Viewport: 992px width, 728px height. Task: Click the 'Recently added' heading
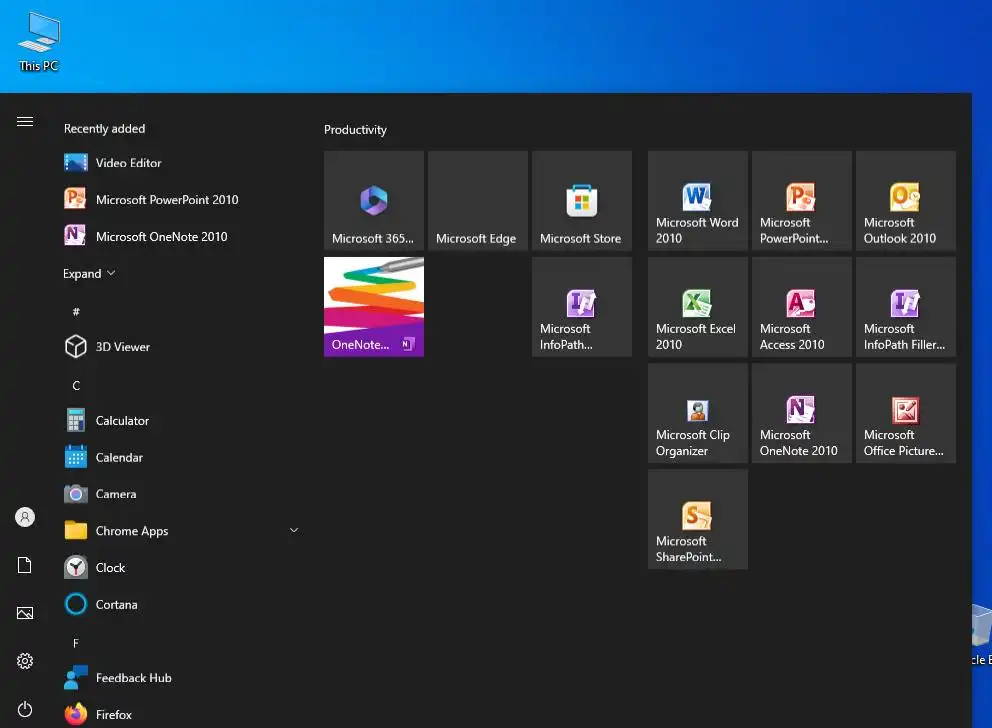click(x=104, y=128)
